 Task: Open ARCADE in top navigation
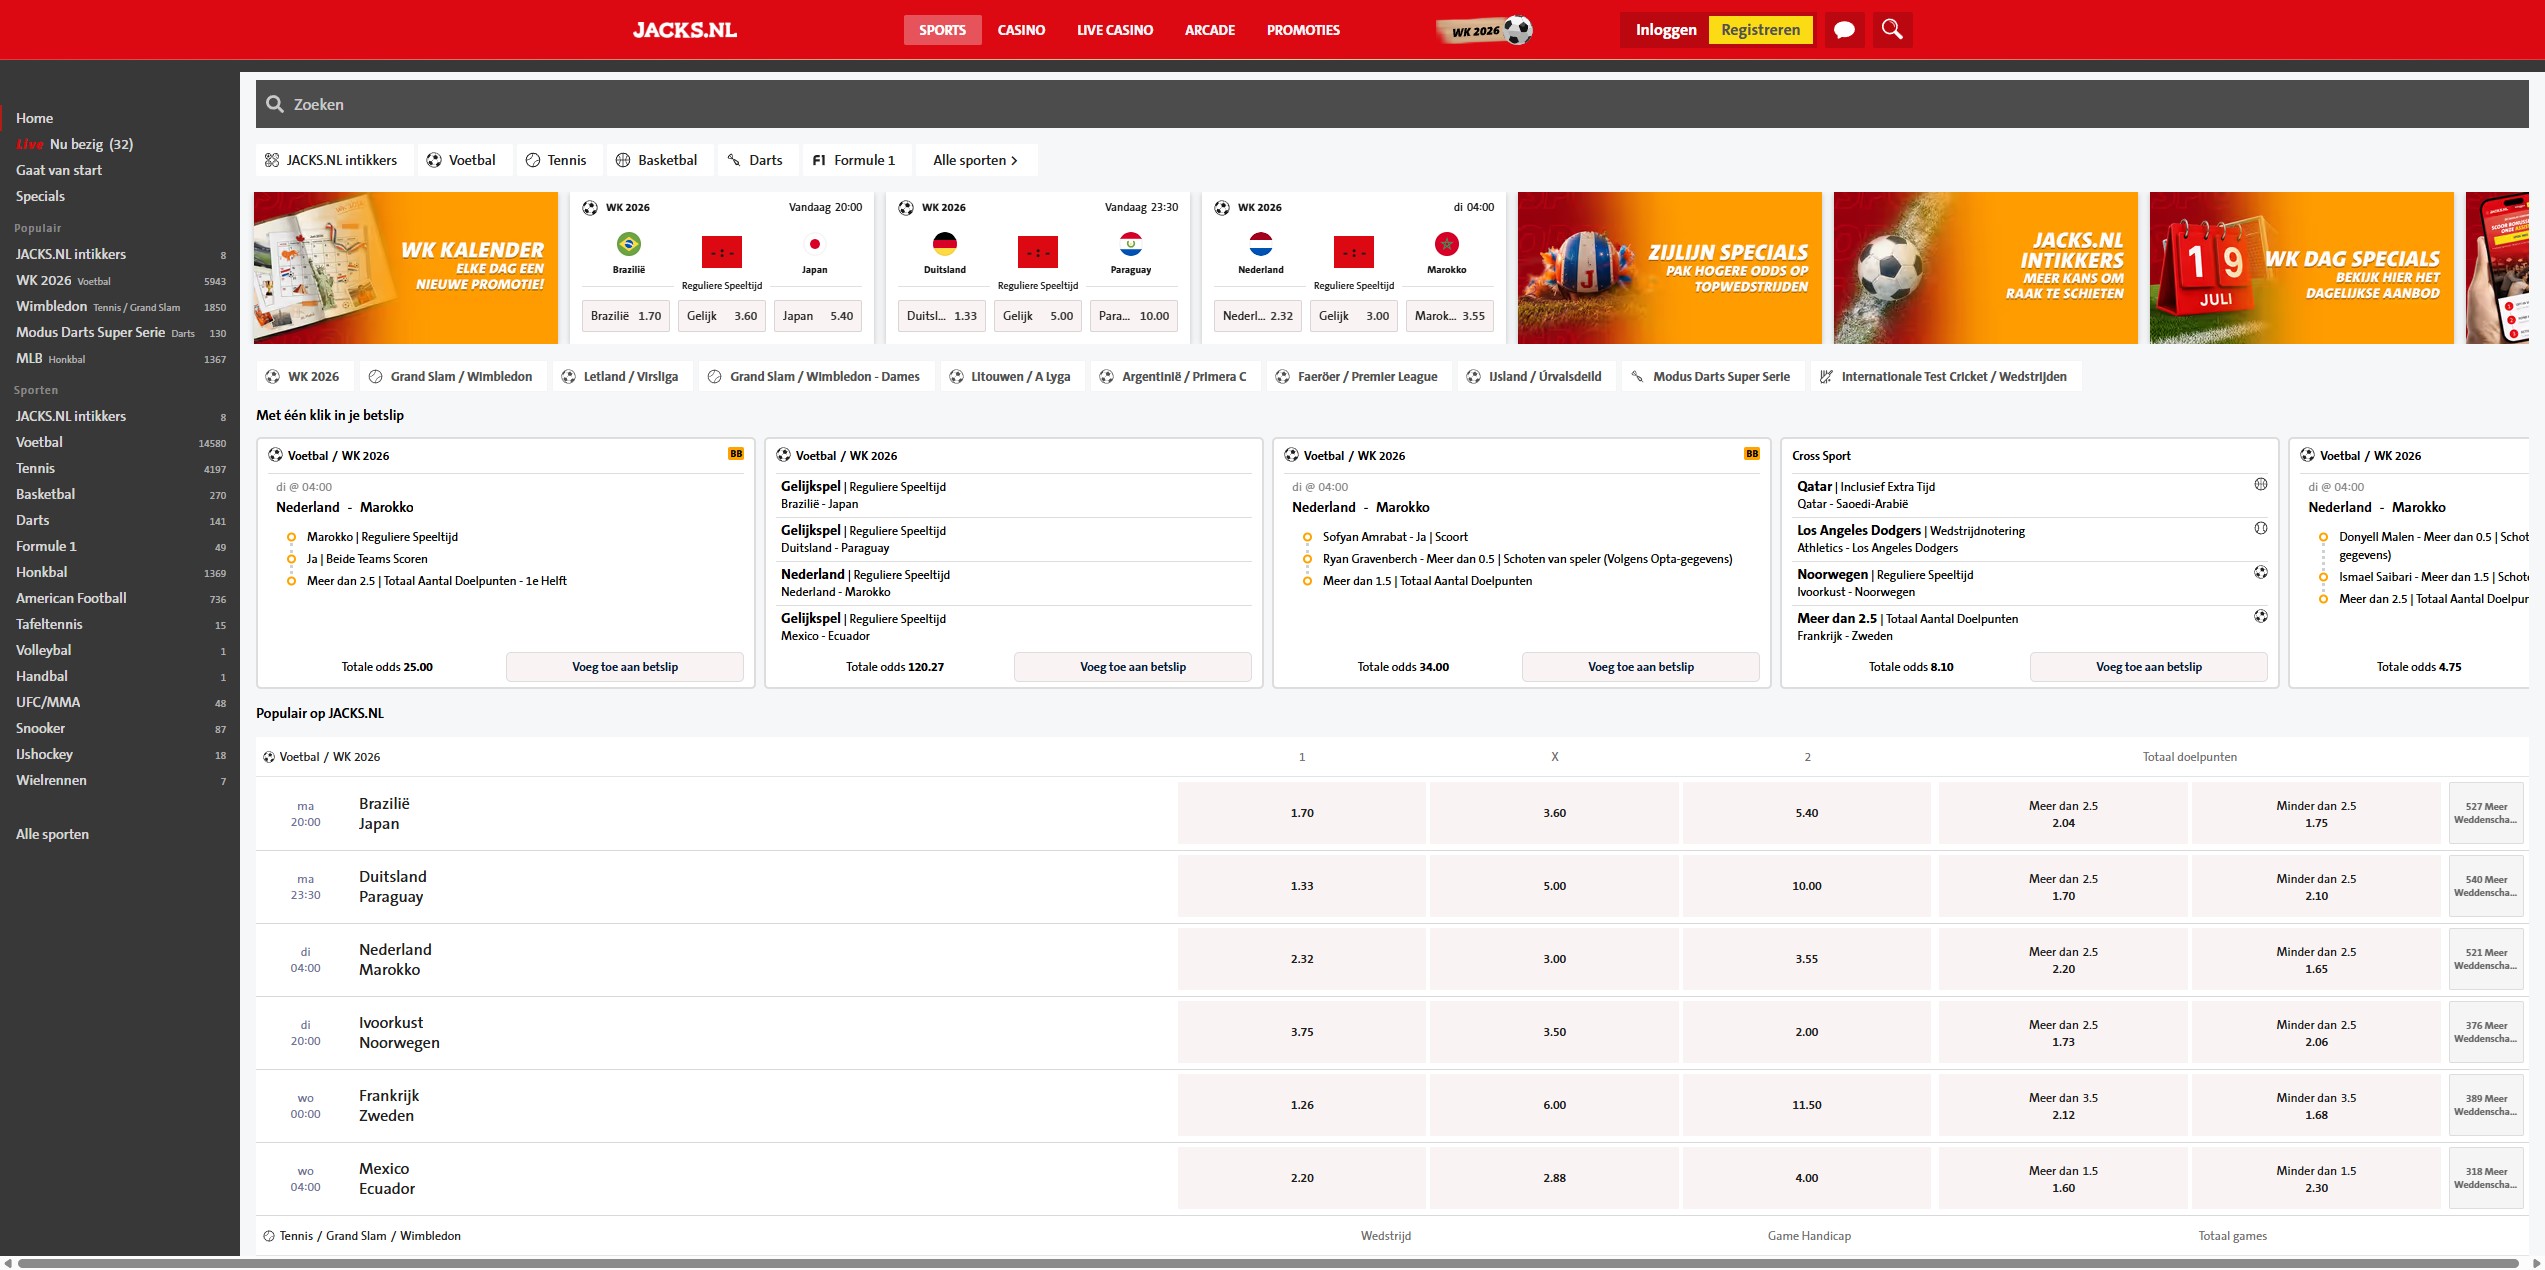[1210, 30]
